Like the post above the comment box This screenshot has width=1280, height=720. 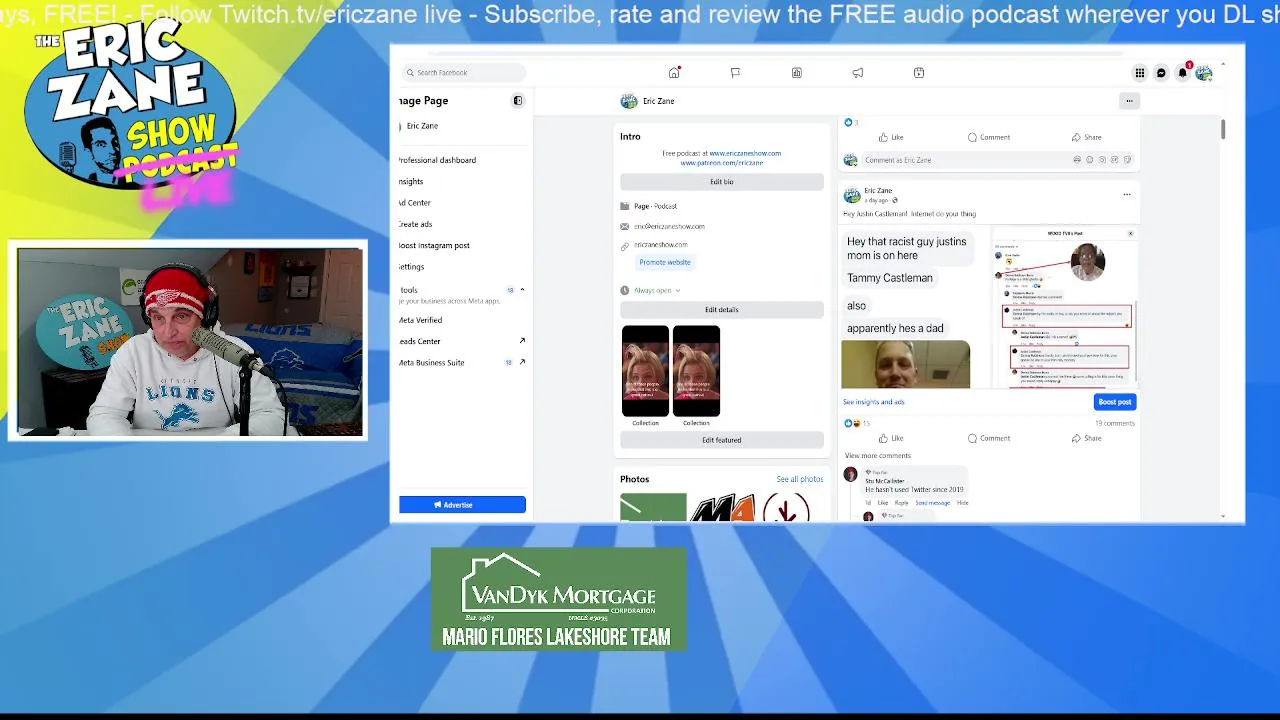coord(890,137)
